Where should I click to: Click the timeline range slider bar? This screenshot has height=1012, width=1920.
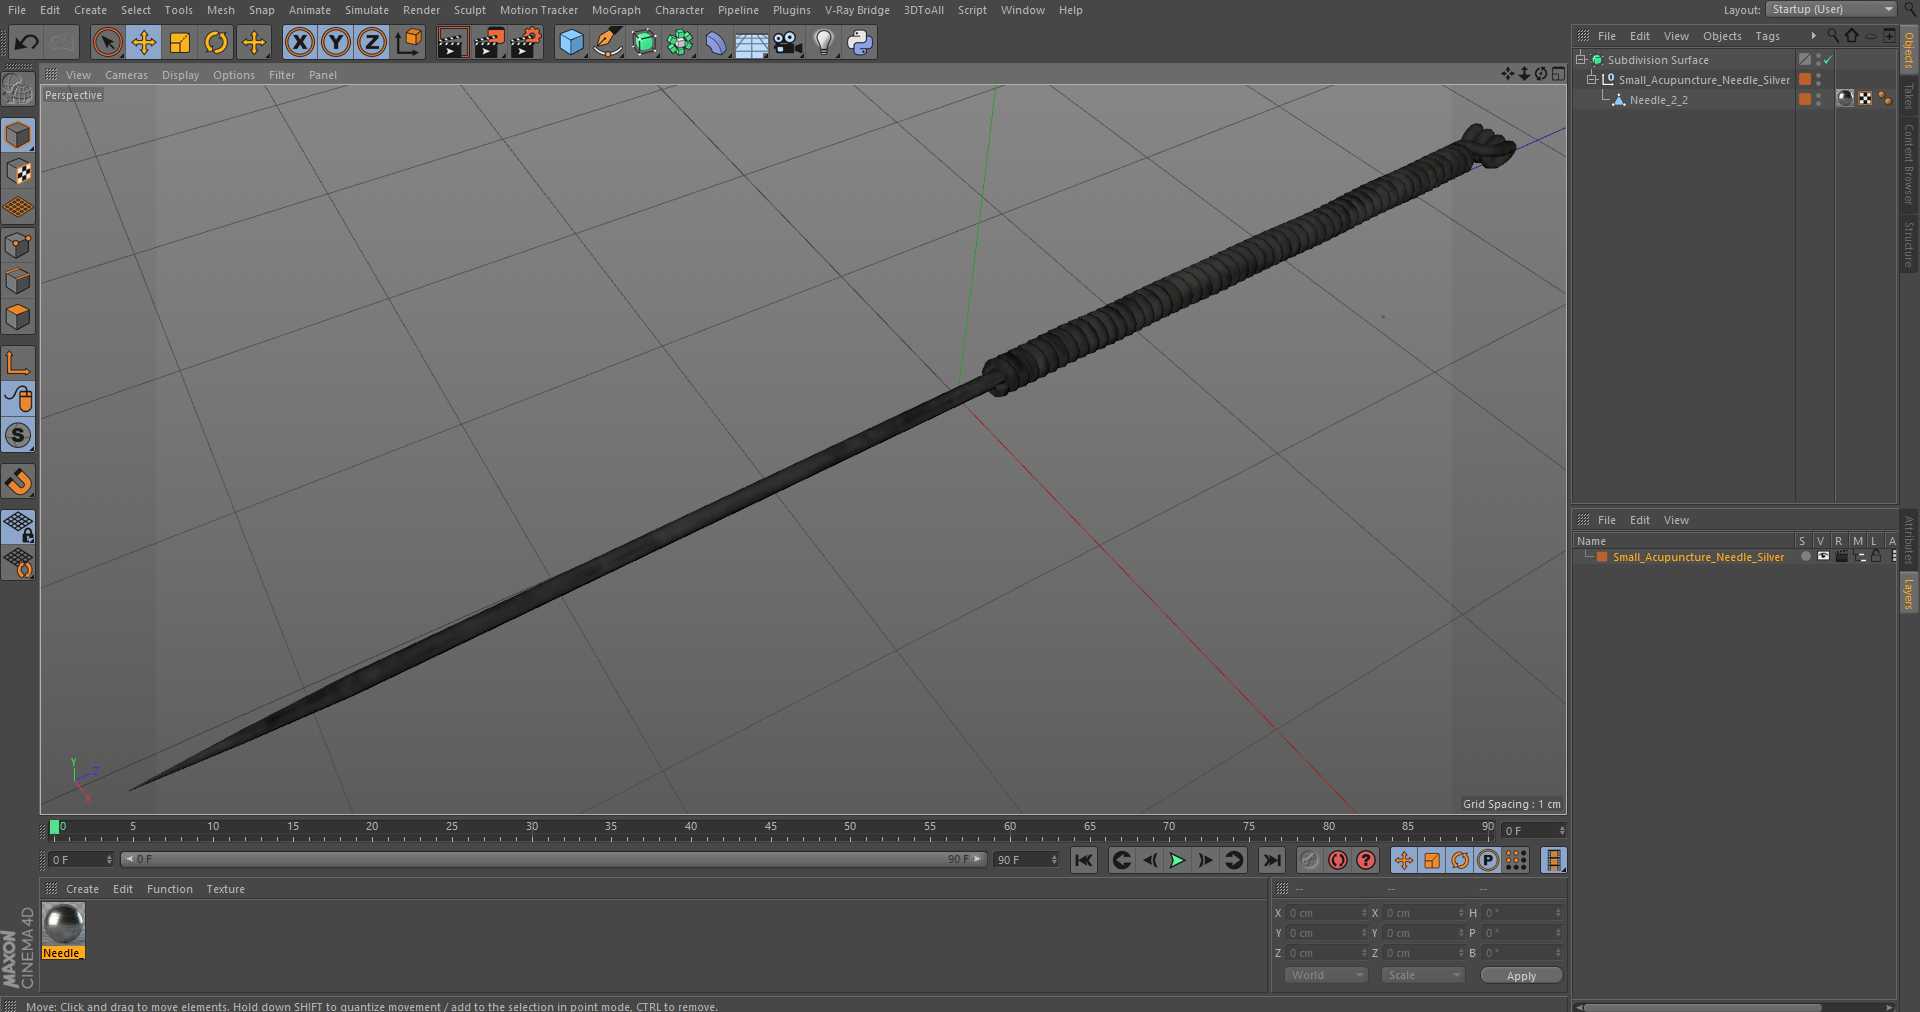click(x=554, y=859)
